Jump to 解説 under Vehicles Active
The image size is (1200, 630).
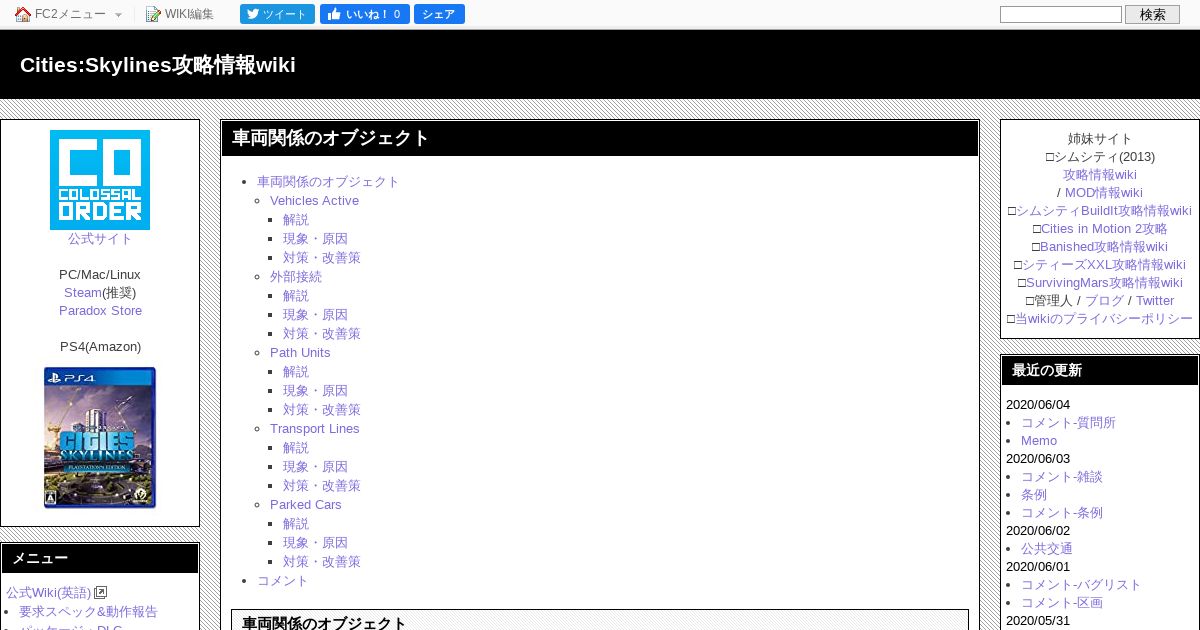coord(296,220)
